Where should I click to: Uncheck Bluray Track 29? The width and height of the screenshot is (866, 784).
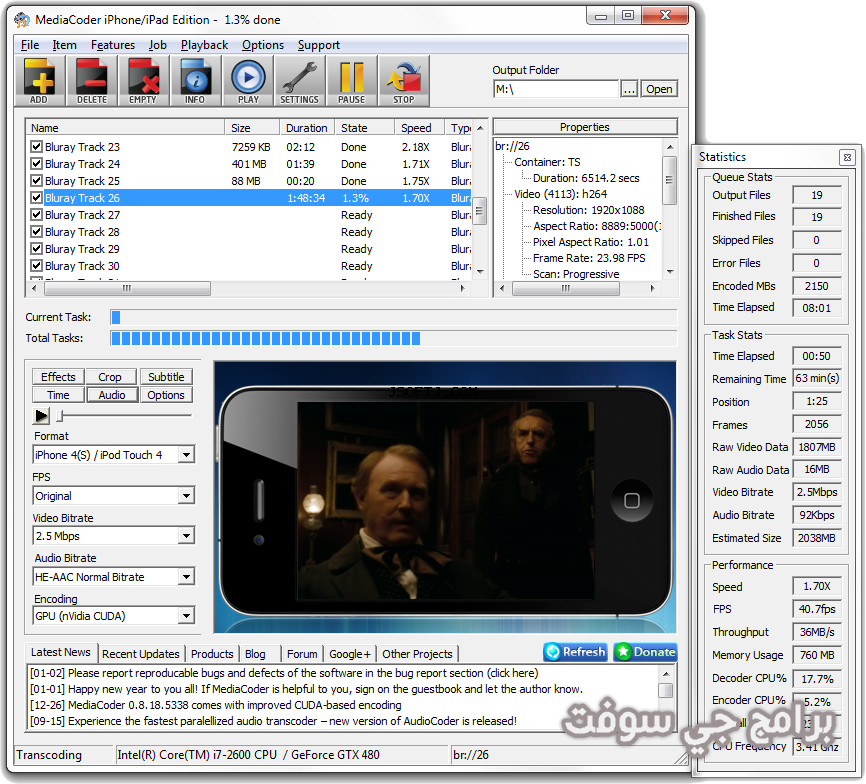[36, 249]
